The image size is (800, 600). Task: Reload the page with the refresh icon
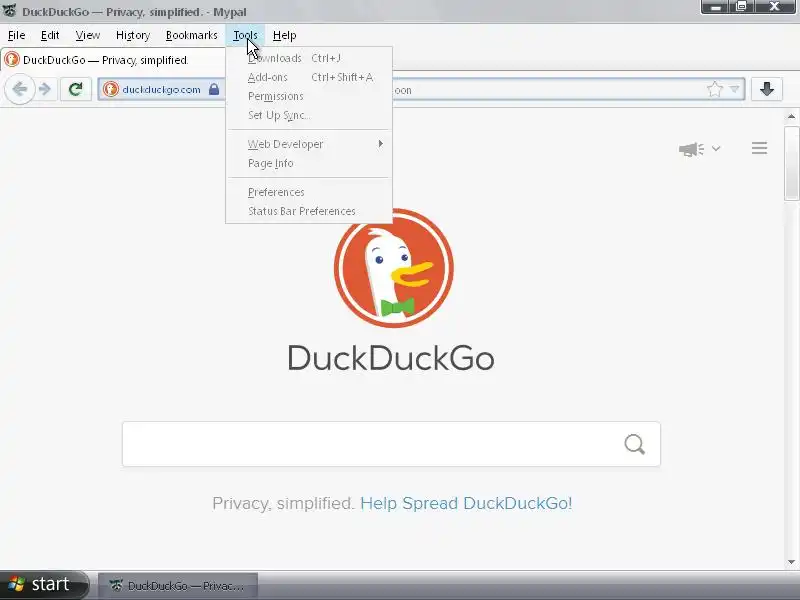click(76, 89)
